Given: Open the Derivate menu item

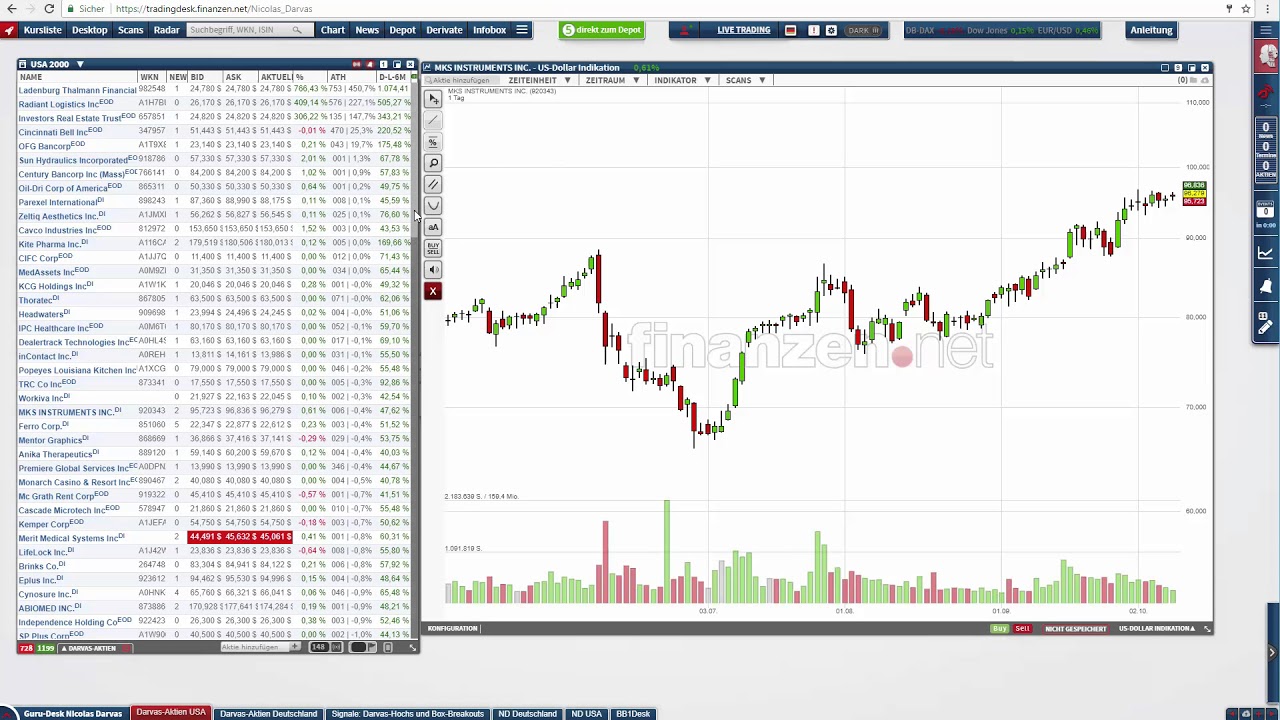Looking at the screenshot, I should 444,30.
